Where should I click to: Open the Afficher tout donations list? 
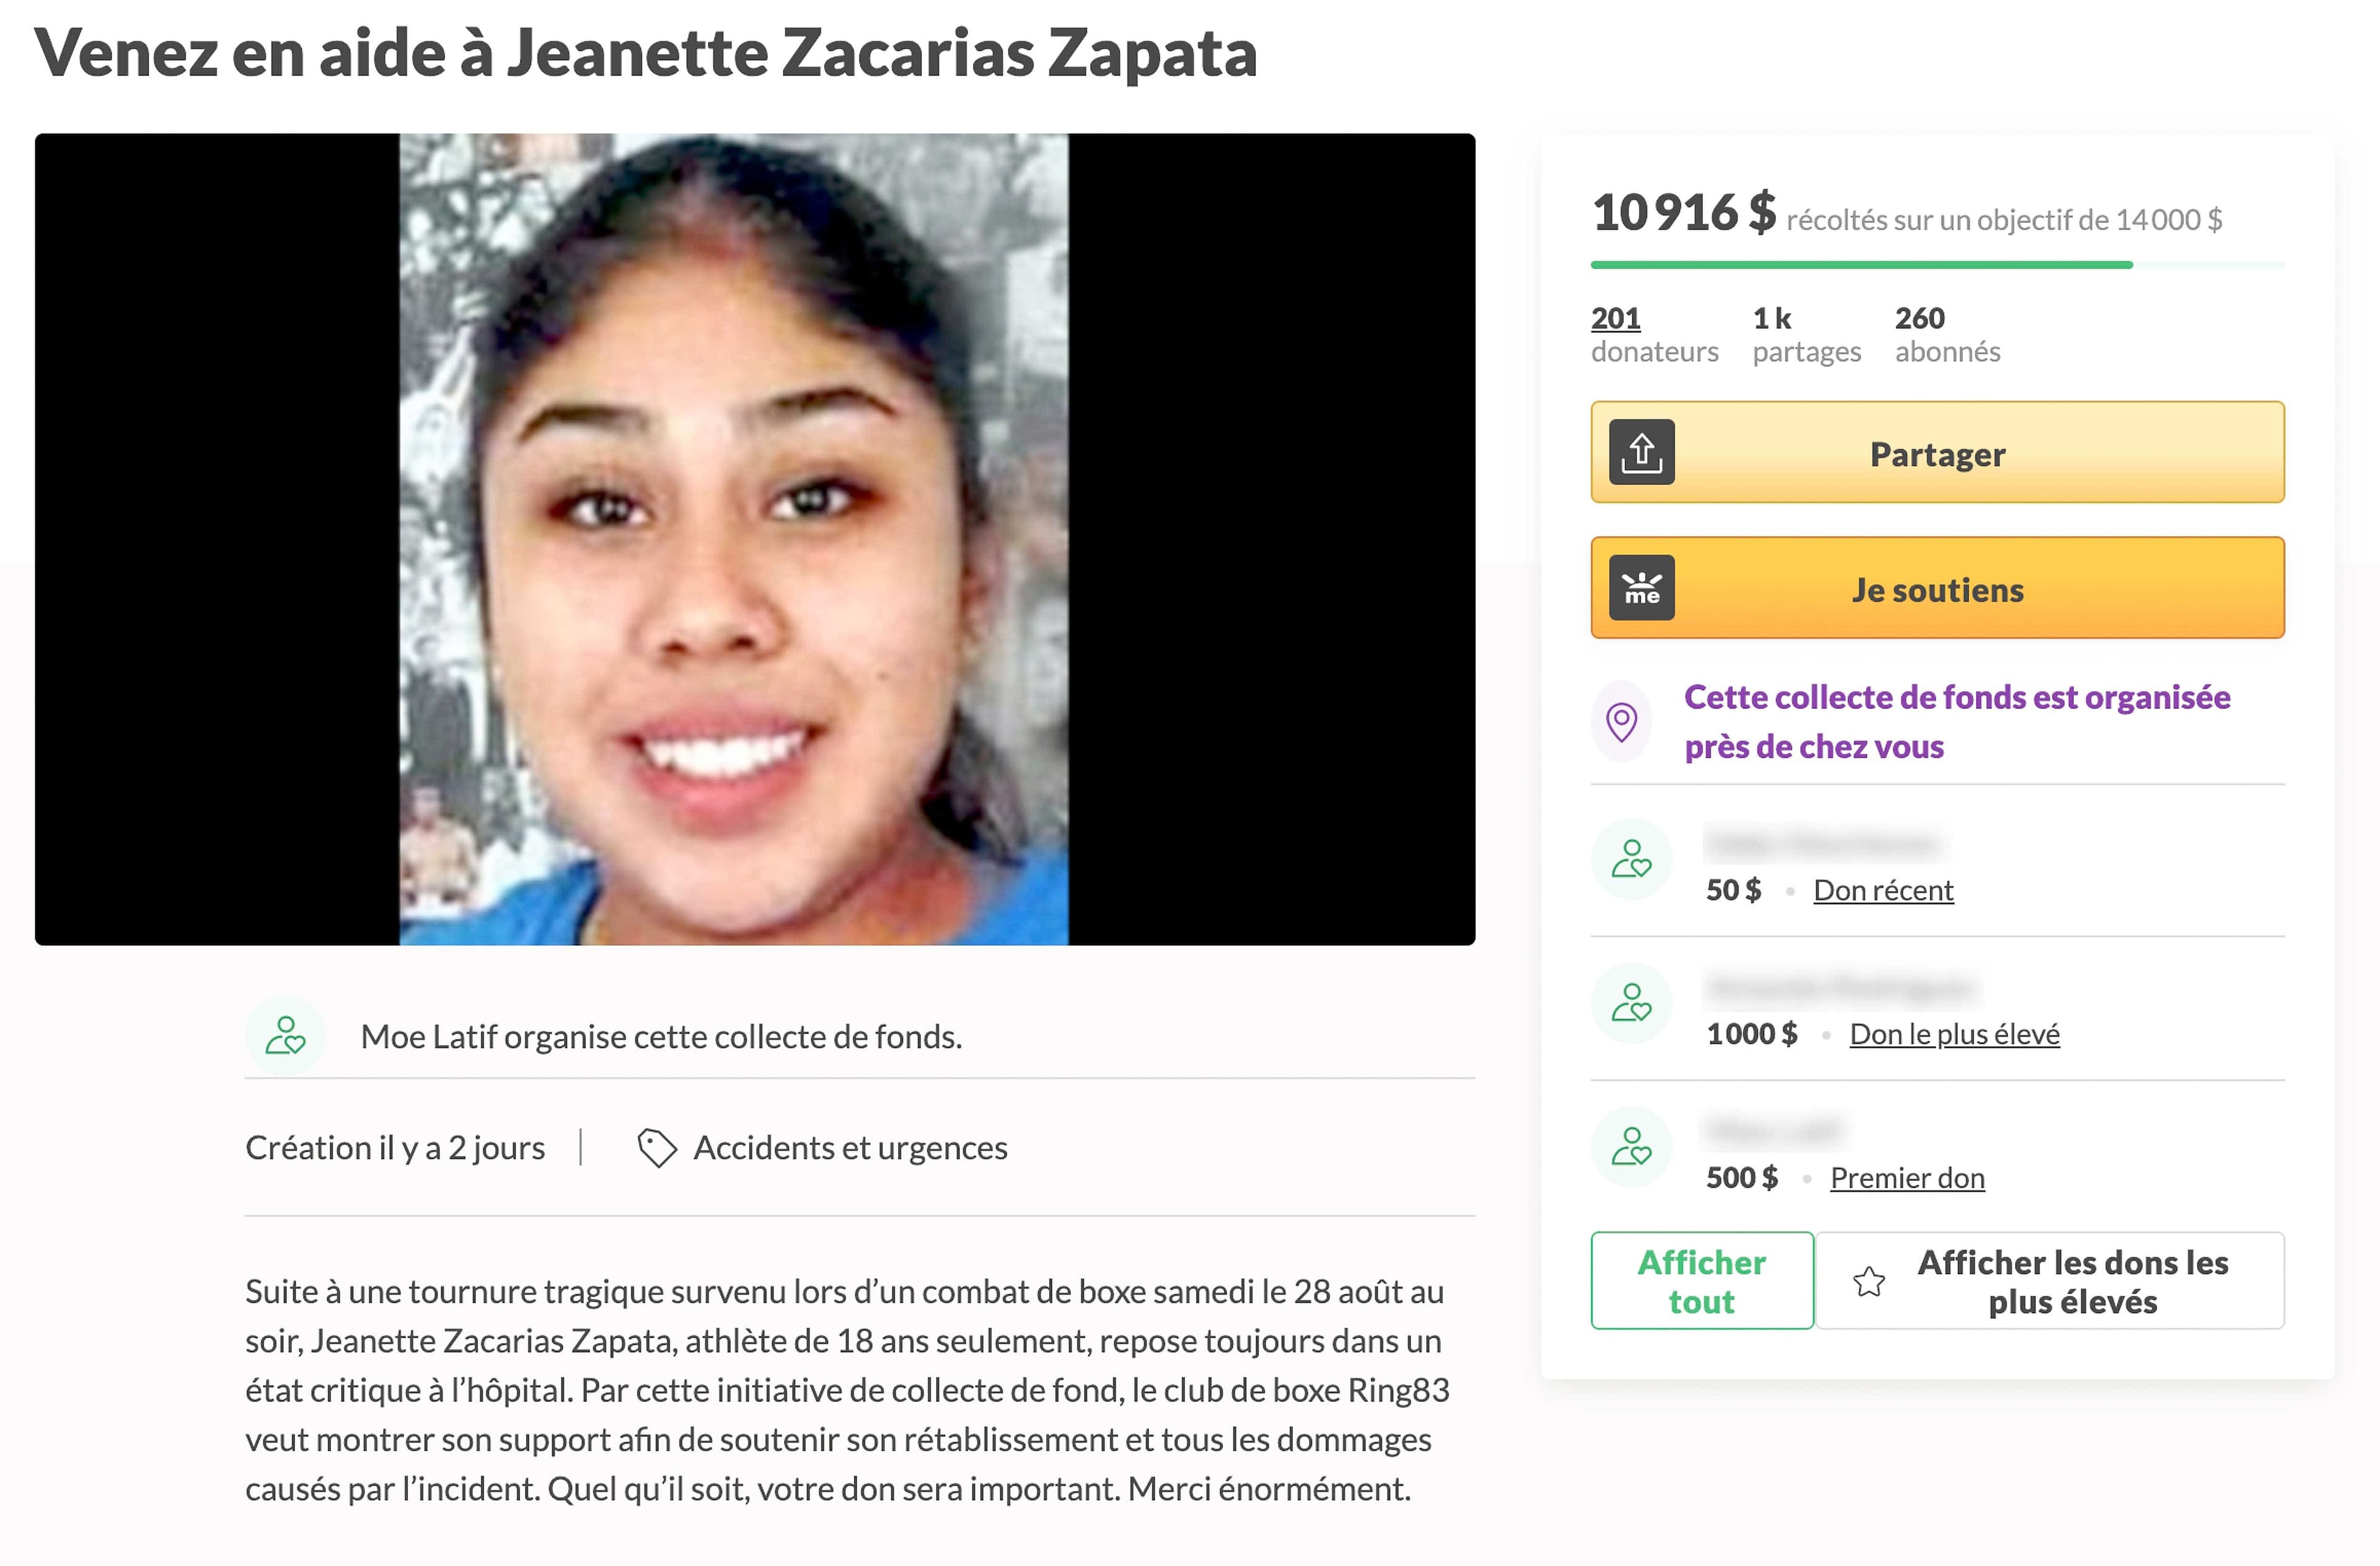(1702, 1281)
